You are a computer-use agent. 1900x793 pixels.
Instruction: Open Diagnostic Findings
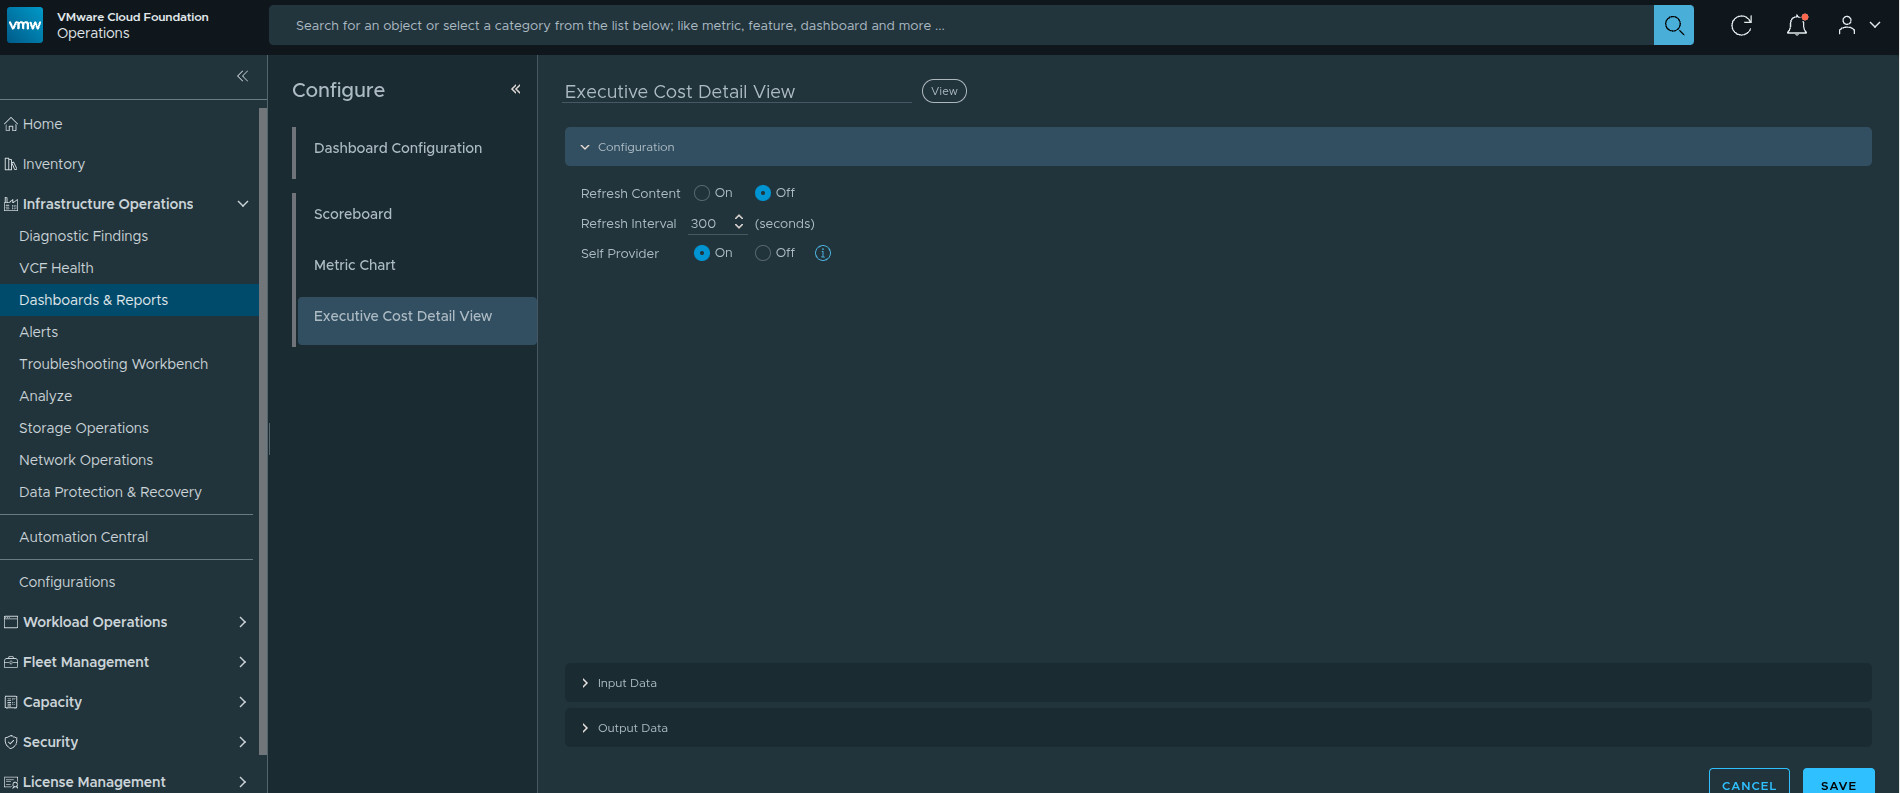(83, 236)
